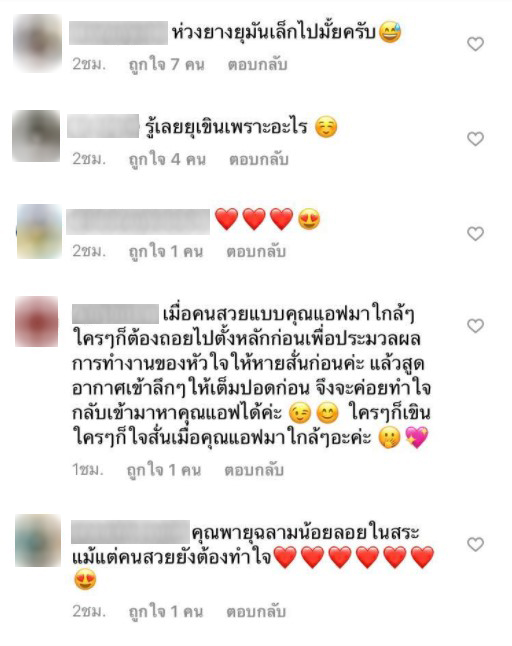Viewport: 512px width, 646px height.
Task: Open username of the hearts-emoji commenter
Action: pos(138,222)
